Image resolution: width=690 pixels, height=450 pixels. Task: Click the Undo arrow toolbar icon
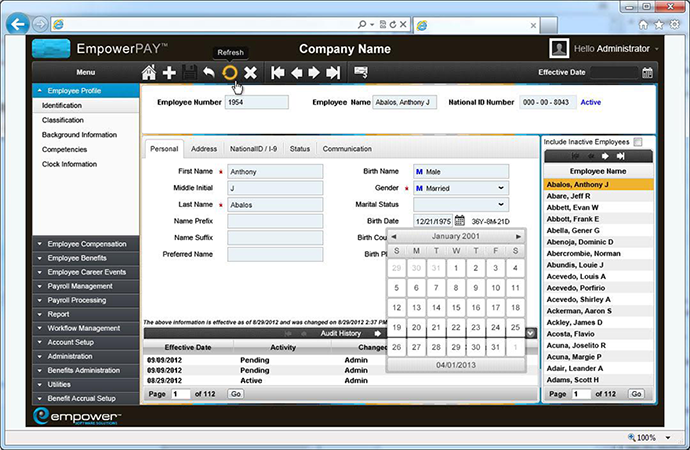pyautogui.click(x=209, y=72)
